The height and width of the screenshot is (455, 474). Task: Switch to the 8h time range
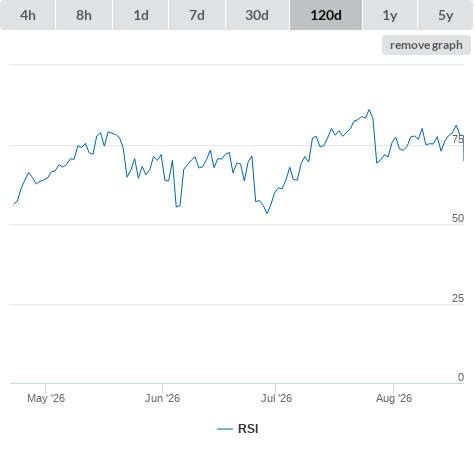(x=84, y=15)
